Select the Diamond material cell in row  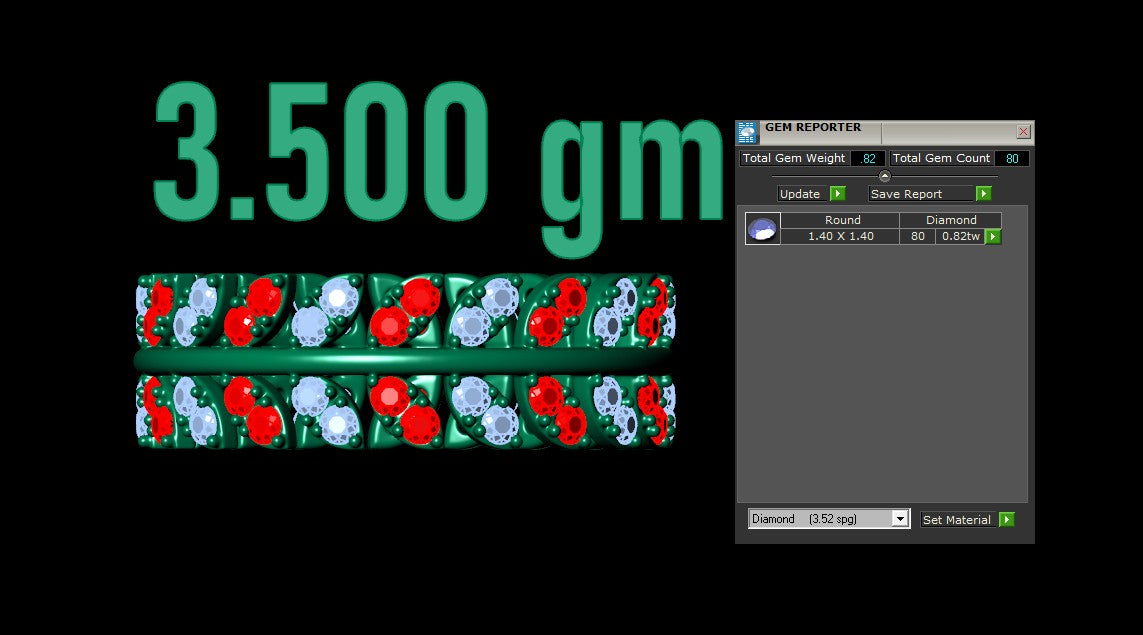click(x=951, y=219)
